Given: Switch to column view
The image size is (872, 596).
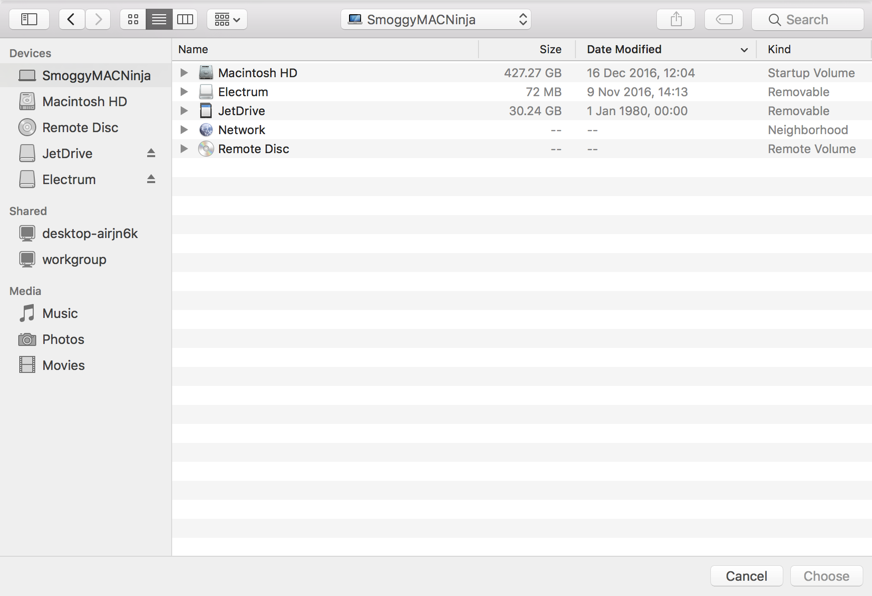Looking at the screenshot, I should coord(185,19).
